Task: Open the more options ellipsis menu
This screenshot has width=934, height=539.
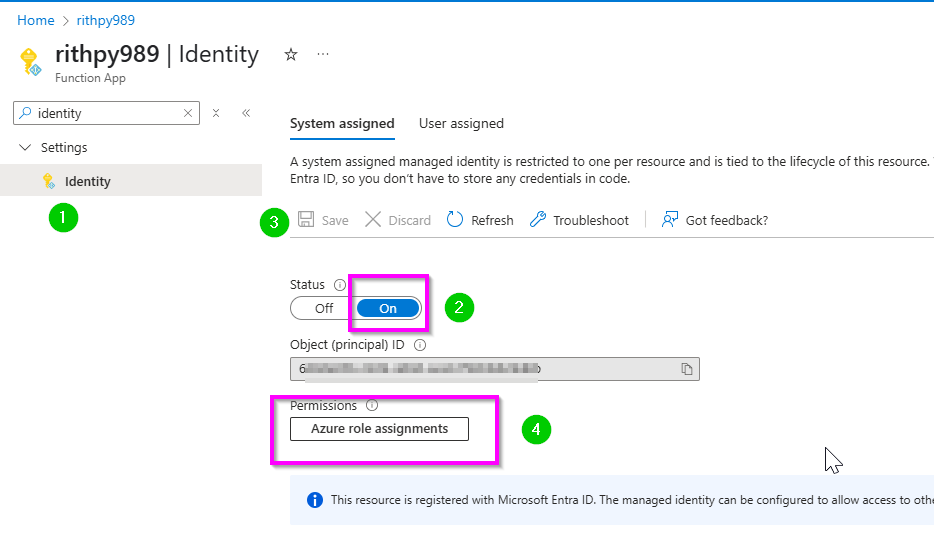Action: [323, 54]
